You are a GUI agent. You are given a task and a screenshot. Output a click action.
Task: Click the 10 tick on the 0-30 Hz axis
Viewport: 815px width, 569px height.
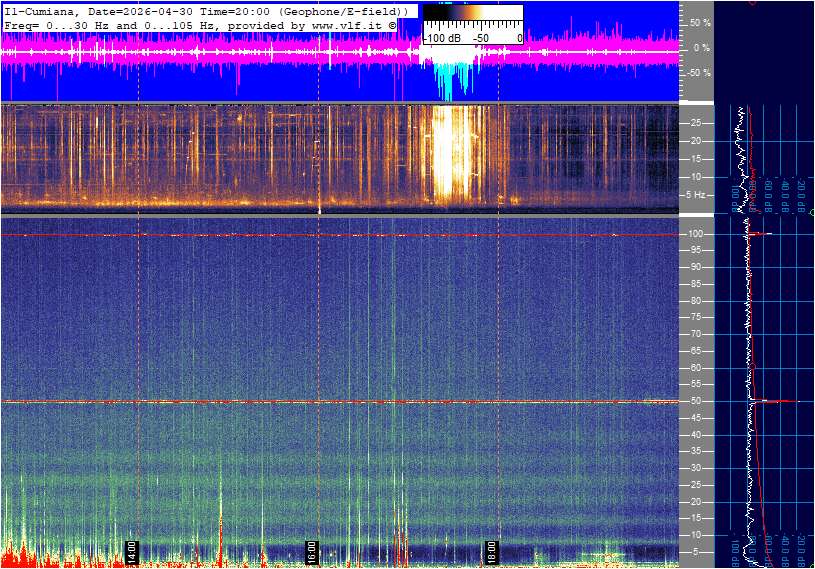point(695,177)
